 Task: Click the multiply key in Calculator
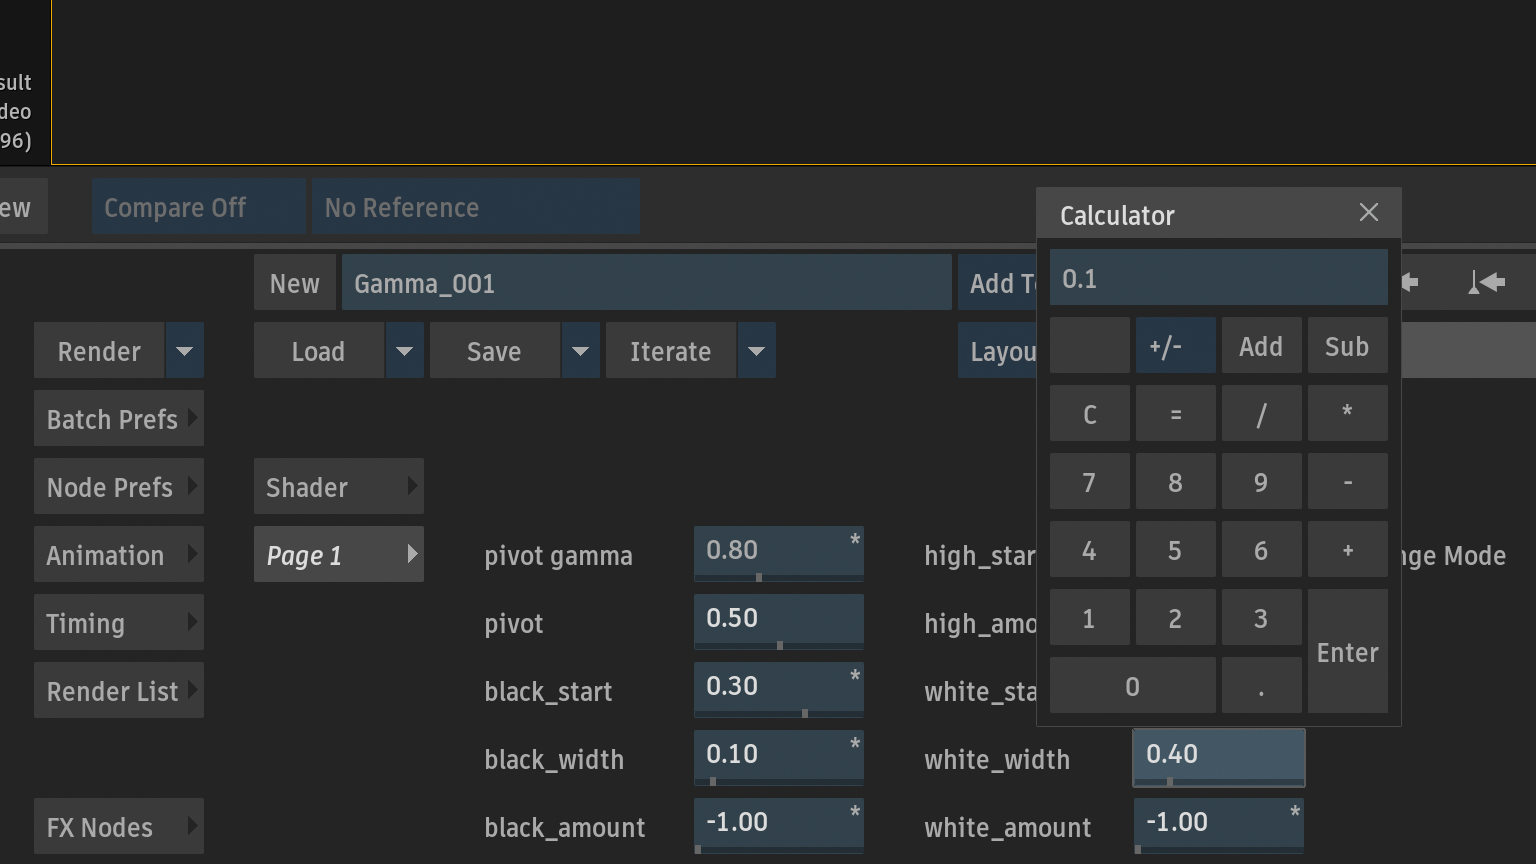(x=1348, y=414)
